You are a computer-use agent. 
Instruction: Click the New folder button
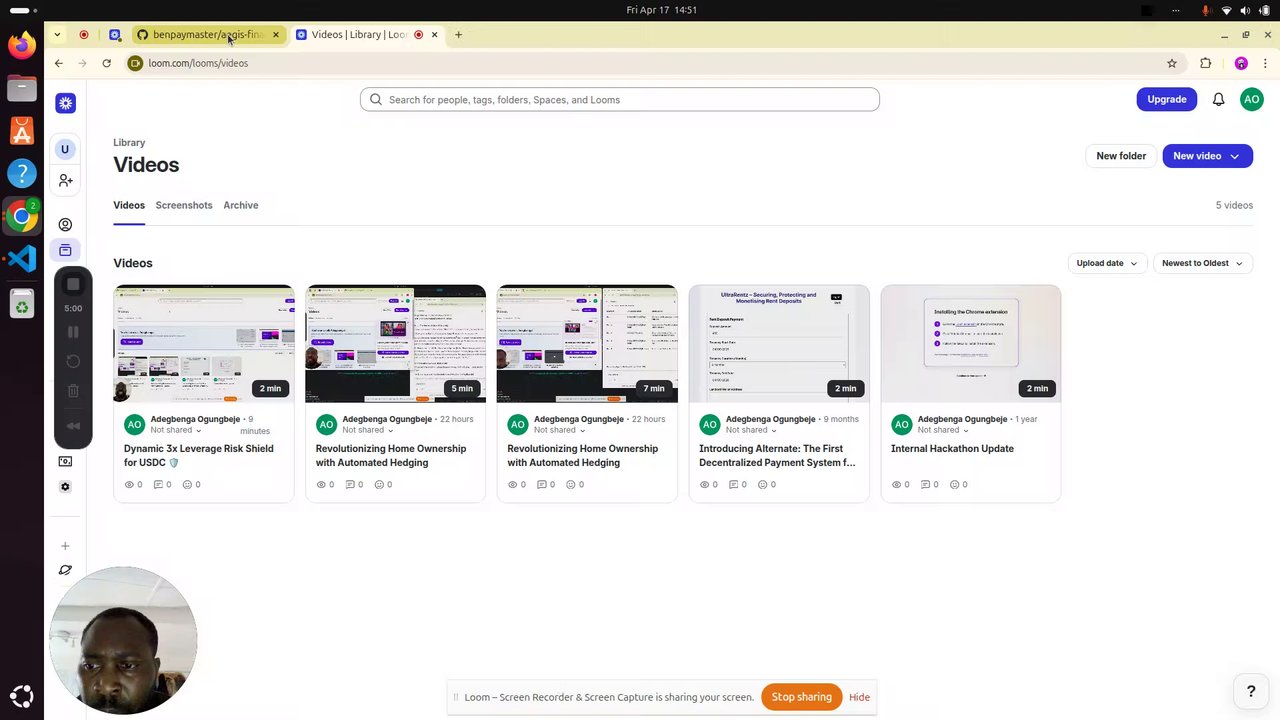coord(1121,156)
